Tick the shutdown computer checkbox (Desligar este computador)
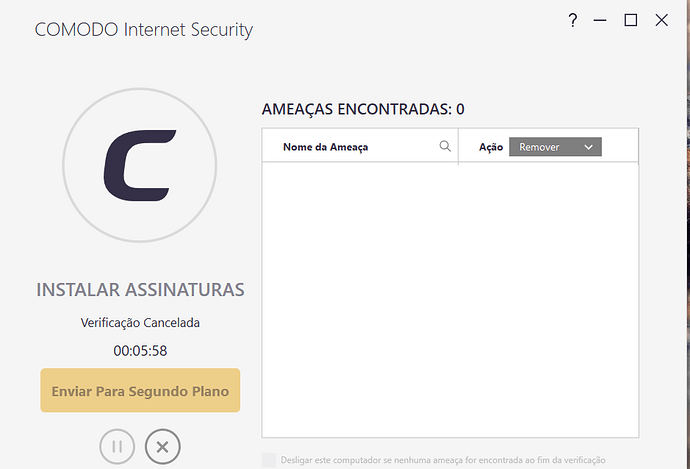Viewport: 690px width, 469px height. pos(269,460)
